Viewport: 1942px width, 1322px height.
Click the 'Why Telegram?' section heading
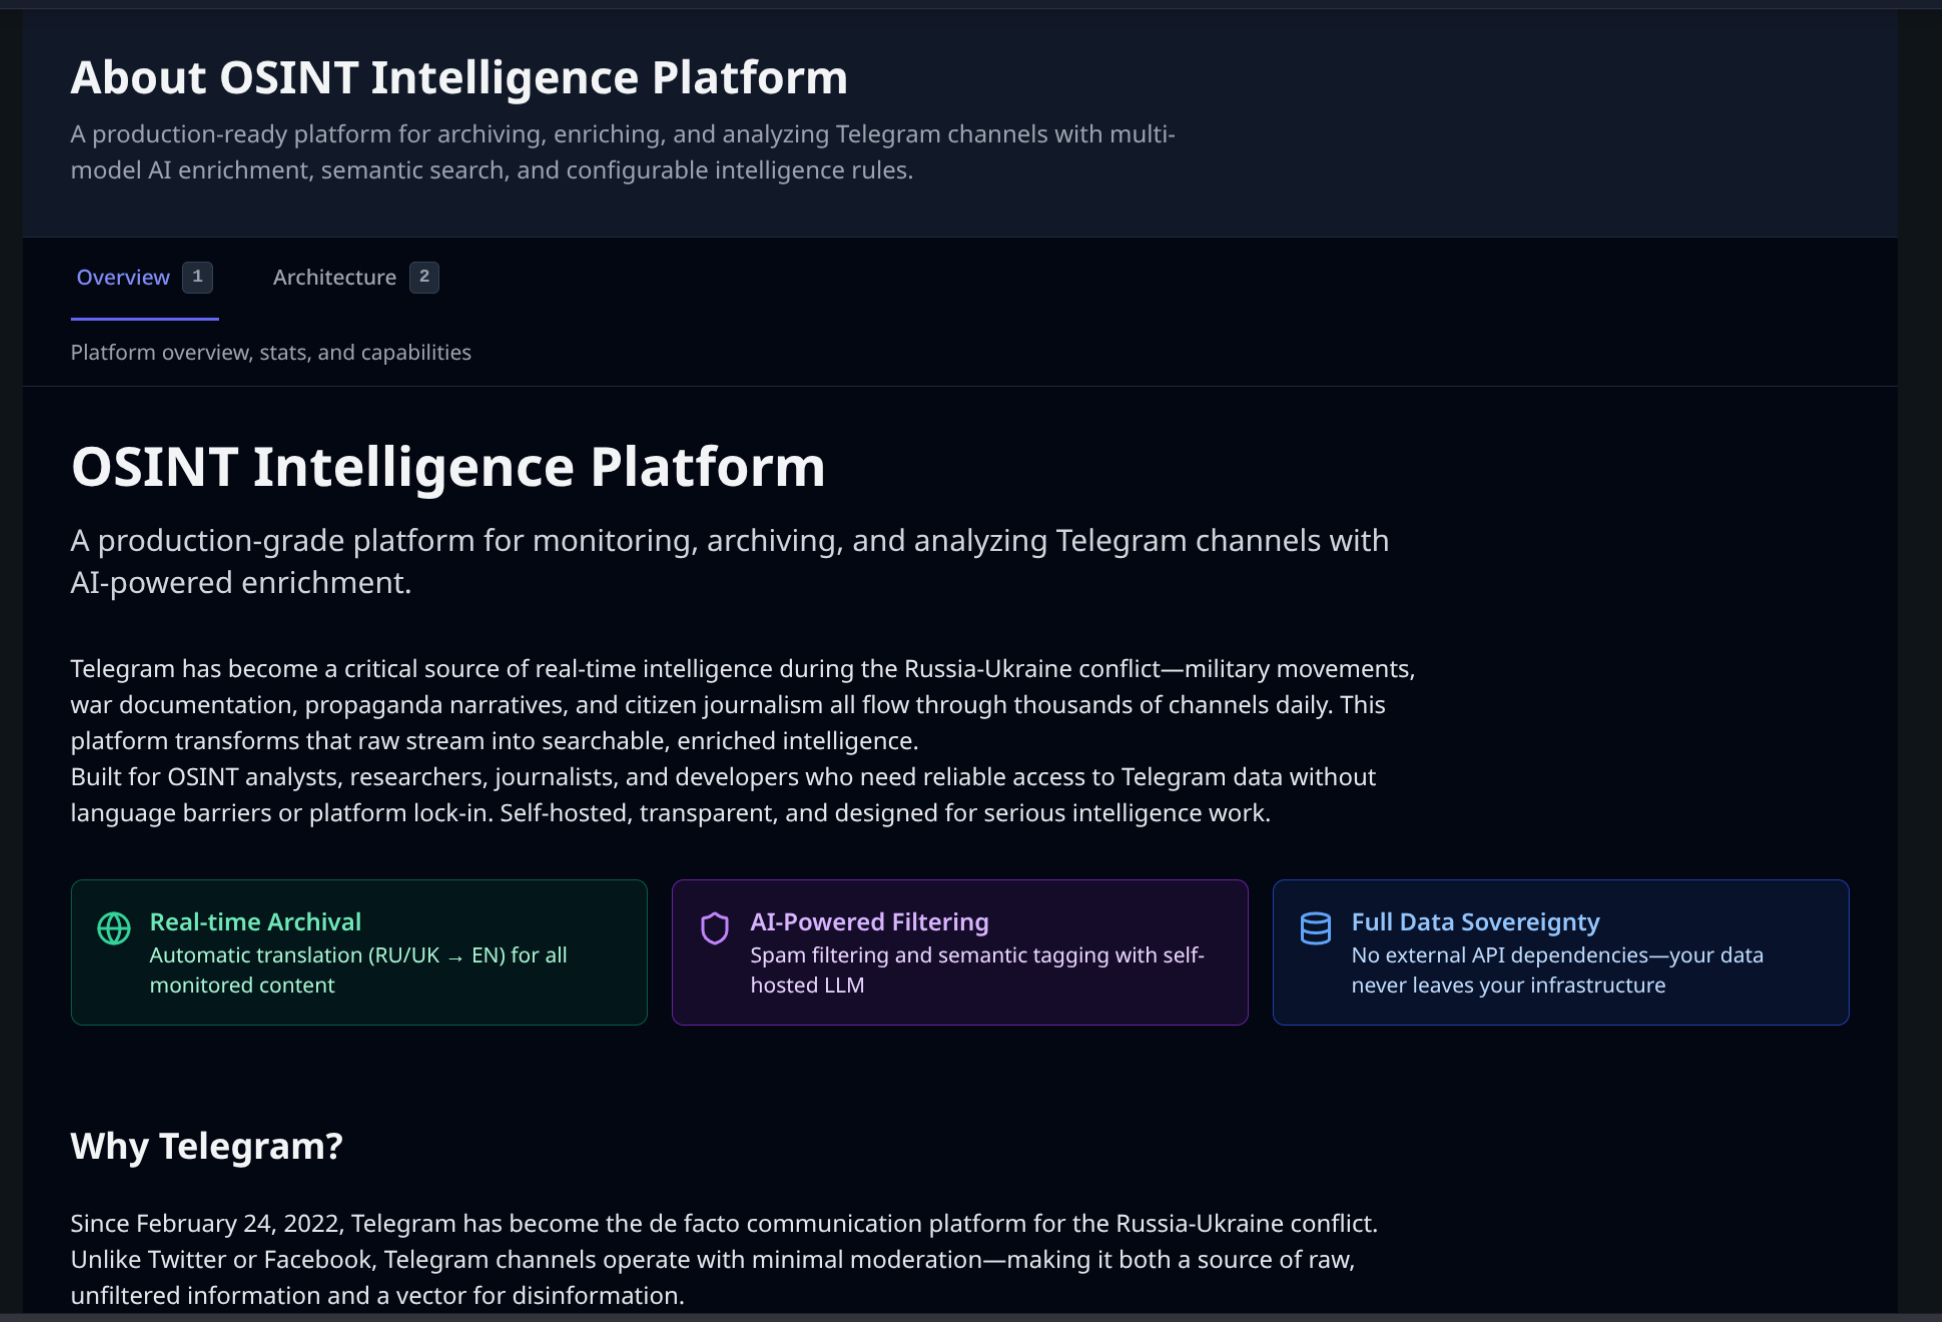[x=206, y=1146]
